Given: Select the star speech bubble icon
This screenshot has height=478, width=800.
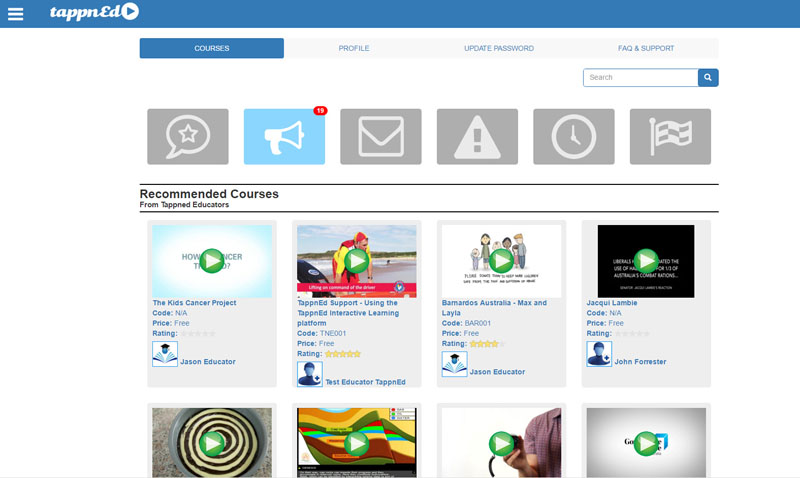Looking at the screenshot, I should (181, 137).
